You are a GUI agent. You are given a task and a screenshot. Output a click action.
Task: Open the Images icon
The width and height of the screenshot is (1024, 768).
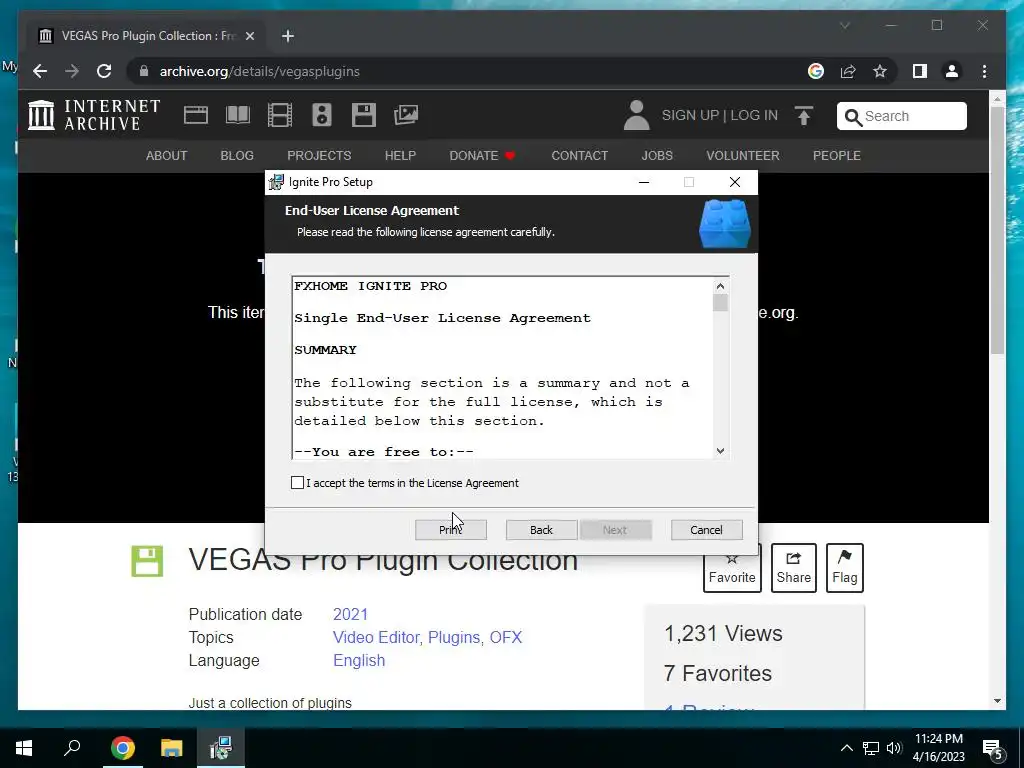click(406, 115)
